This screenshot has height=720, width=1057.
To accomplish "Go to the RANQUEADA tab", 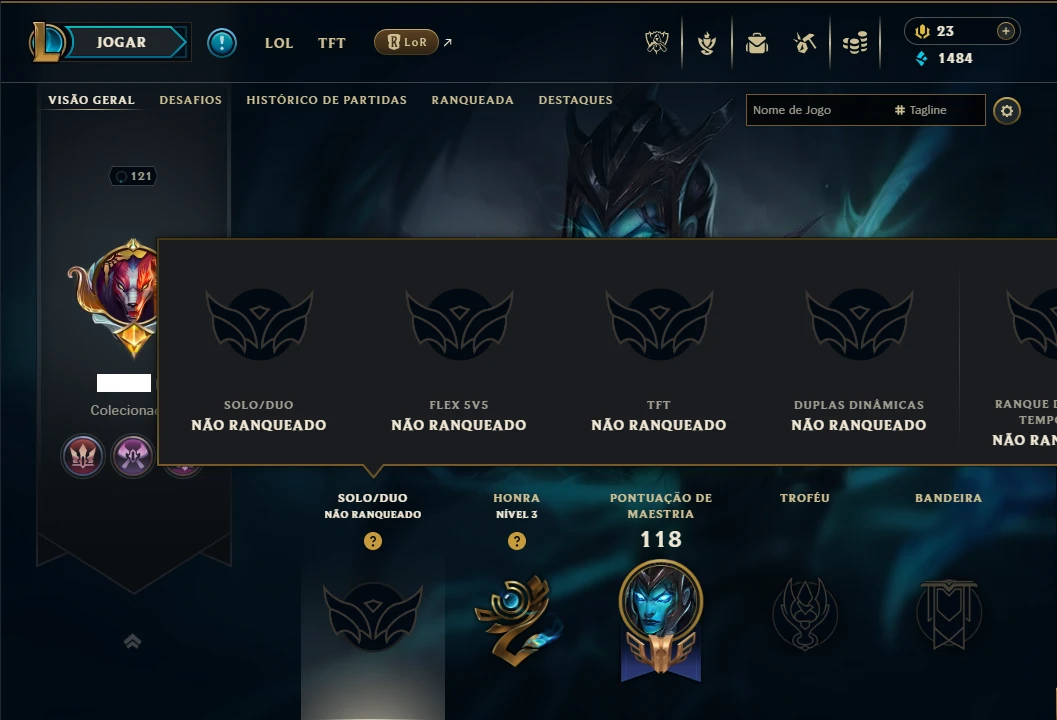I will tap(473, 100).
